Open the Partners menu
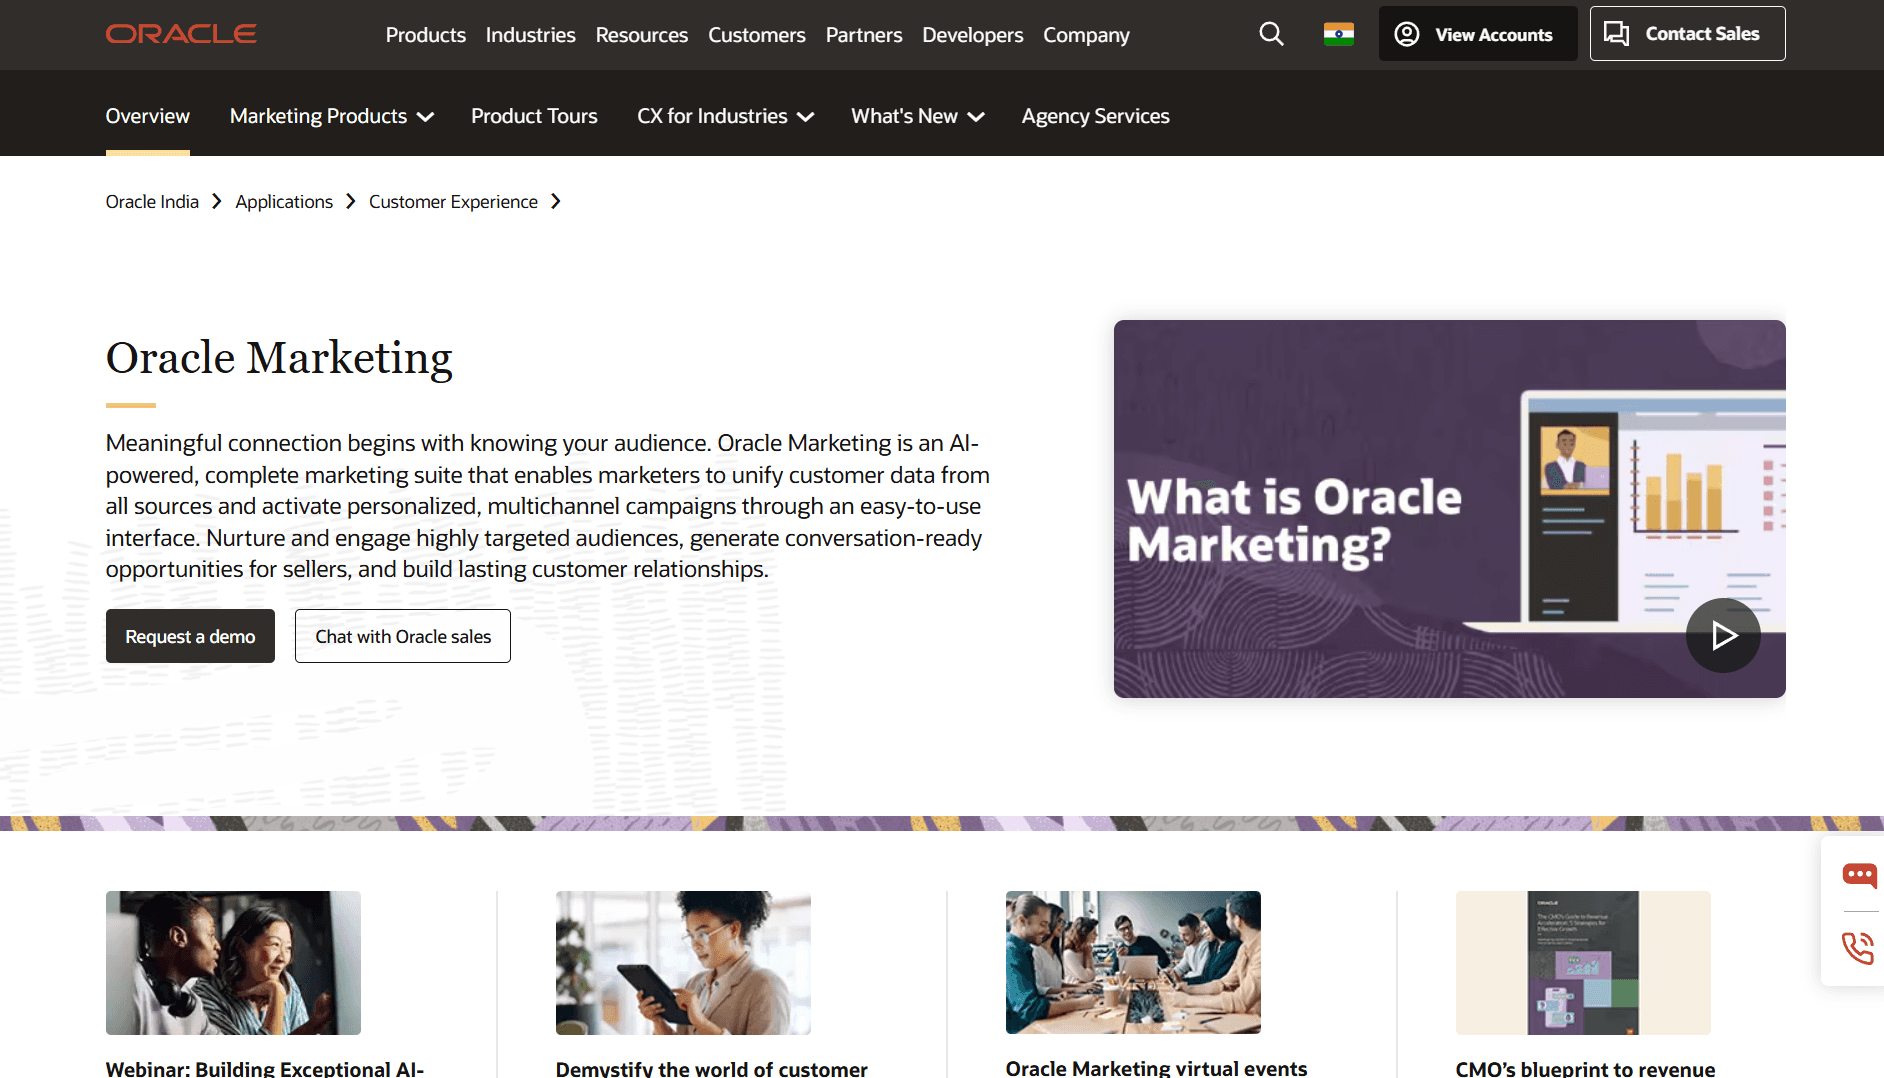Image resolution: width=1884 pixels, height=1078 pixels. (x=864, y=35)
